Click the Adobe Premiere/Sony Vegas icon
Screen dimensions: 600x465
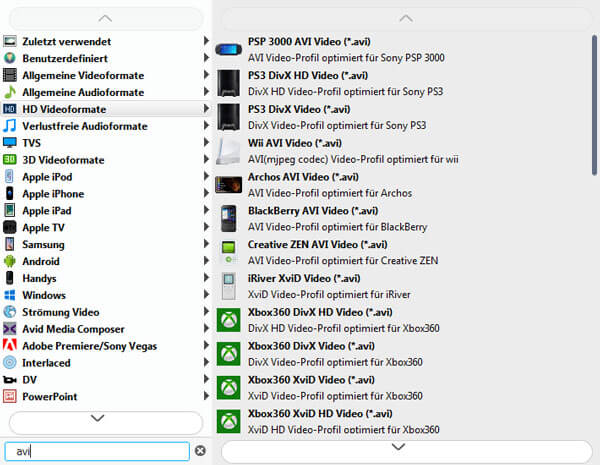pos(10,346)
